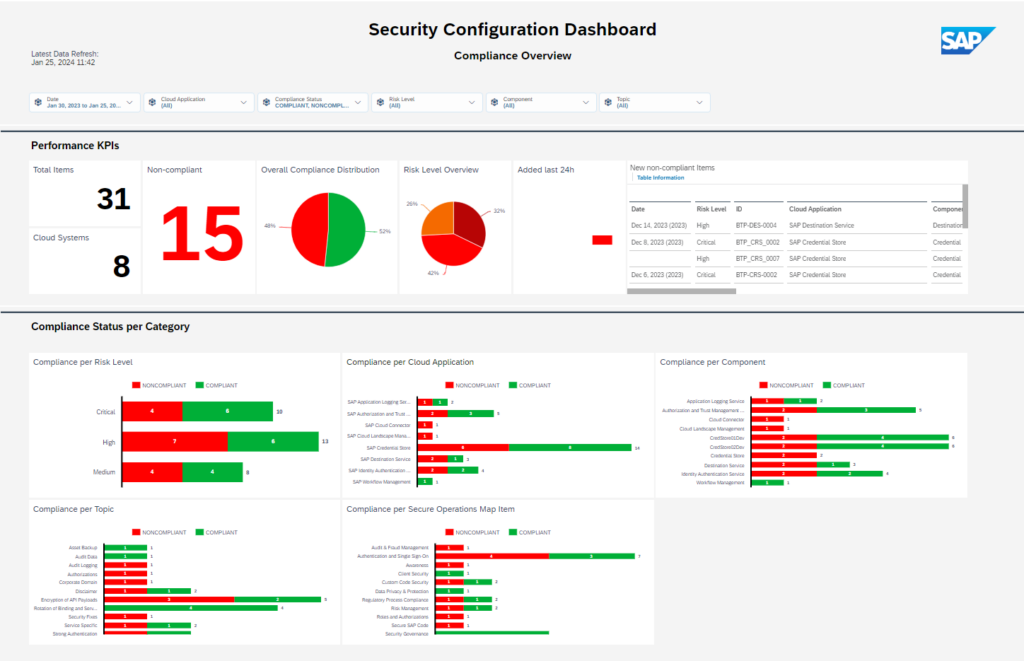Click the SAP logo
Image resolution: width=1024 pixels, height=661 pixels.
[x=967, y=40]
